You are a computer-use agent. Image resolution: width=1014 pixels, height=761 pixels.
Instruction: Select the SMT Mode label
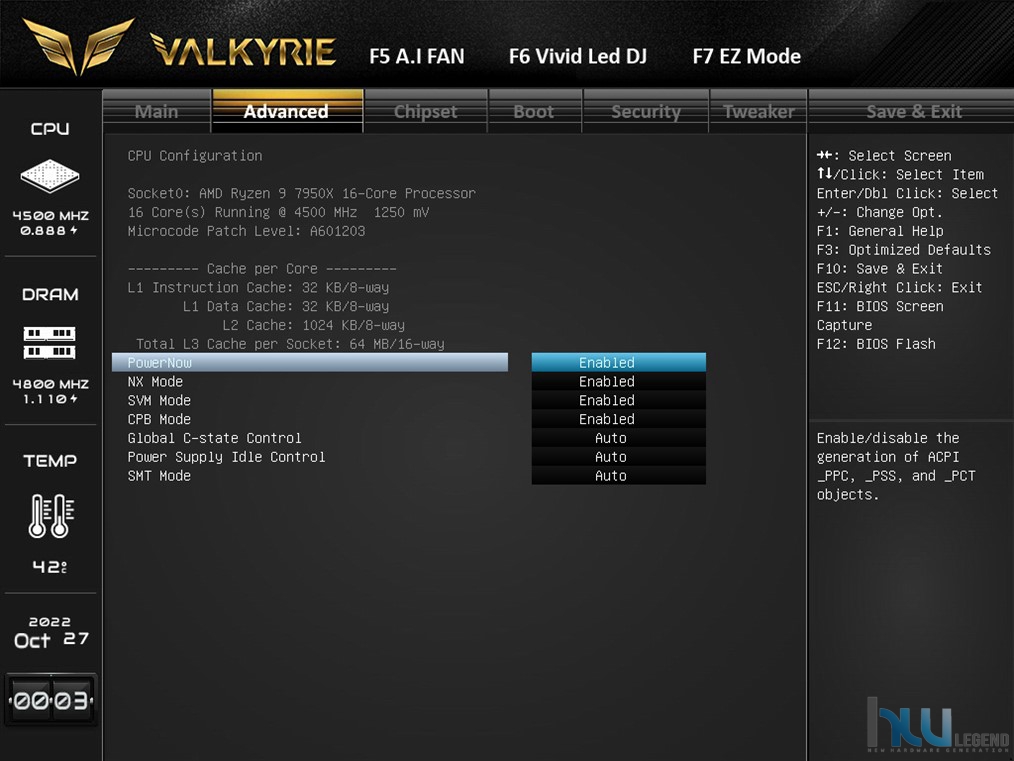[159, 475]
